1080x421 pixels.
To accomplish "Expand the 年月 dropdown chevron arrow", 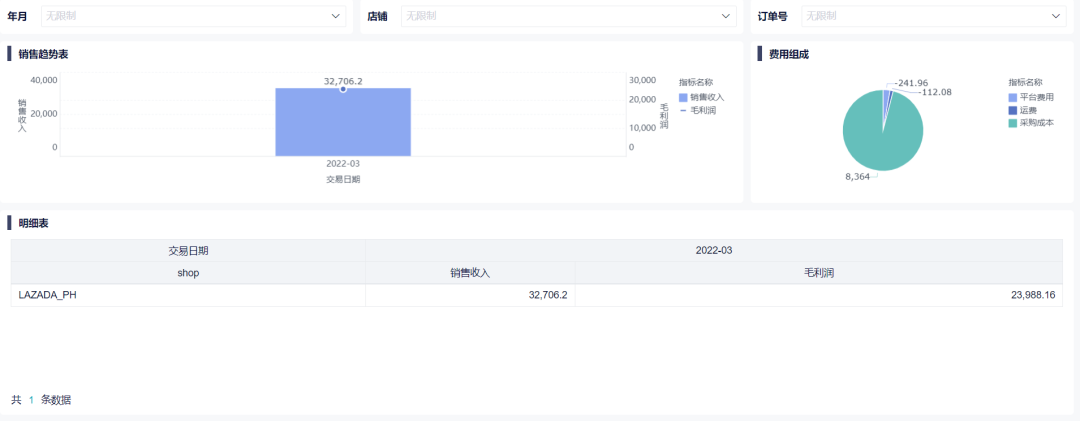I will 335,16.
